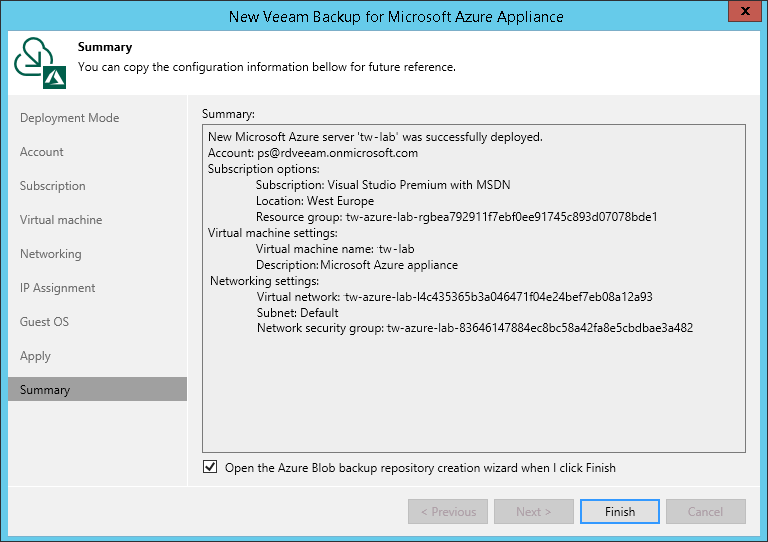The image size is (768, 542).
Task: Click the Virtual network tw-azure-lab-l4c line
Action: [455, 297]
